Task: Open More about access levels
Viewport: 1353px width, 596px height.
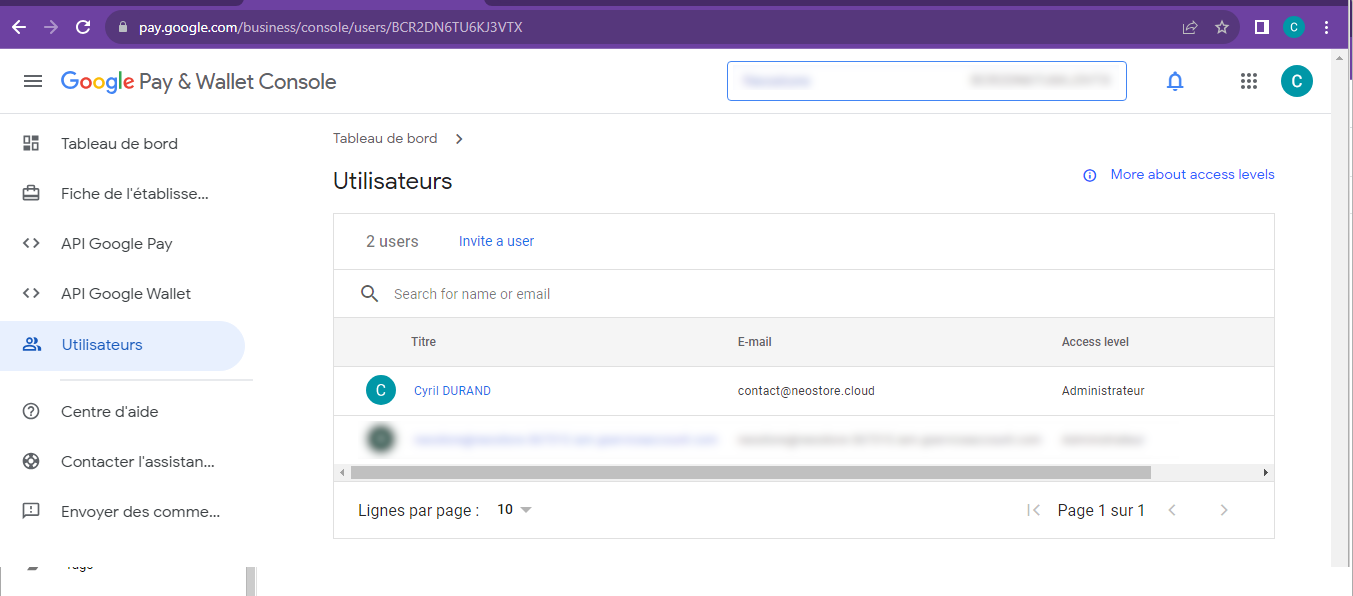Action: click(1192, 174)
